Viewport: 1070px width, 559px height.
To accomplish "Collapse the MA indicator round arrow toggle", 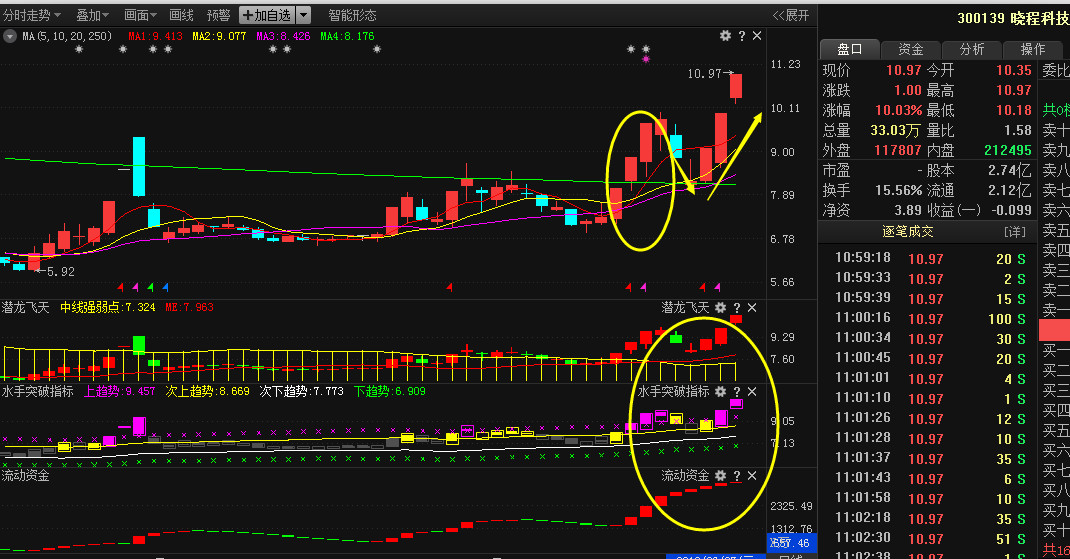I will click(x=10, y=36).
